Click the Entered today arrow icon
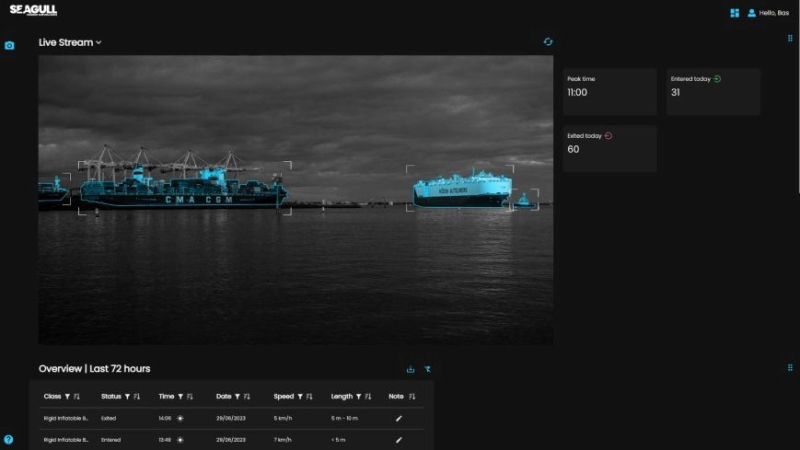800x450 pixels. pyautogui.click(x=717, y=79)
